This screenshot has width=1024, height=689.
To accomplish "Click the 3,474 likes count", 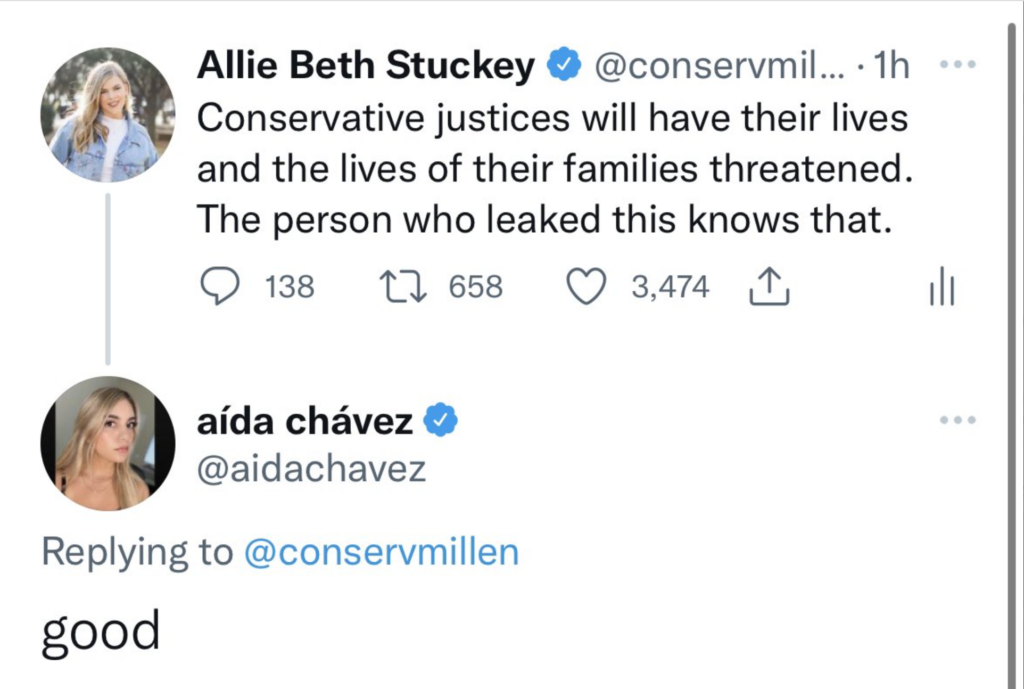I will 669,288.
